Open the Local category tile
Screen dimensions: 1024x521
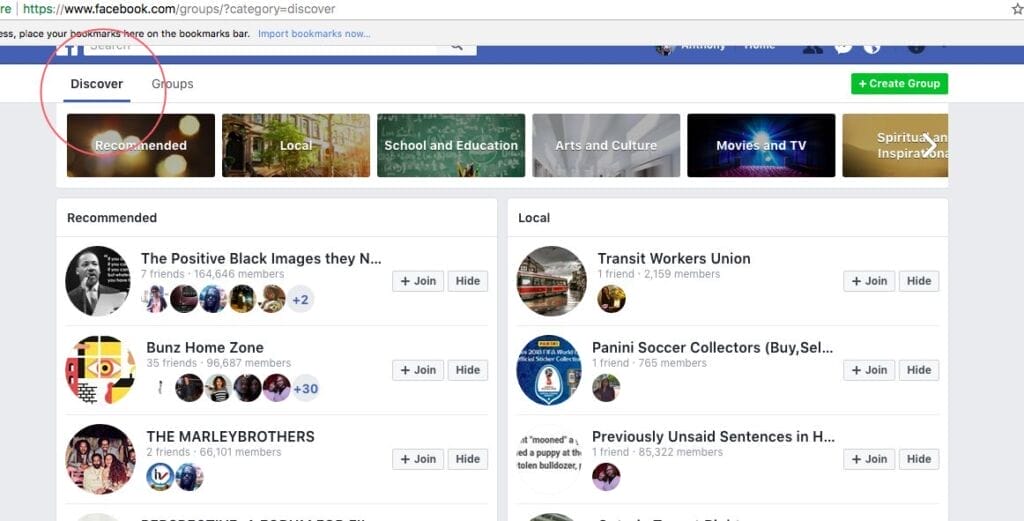296,145
